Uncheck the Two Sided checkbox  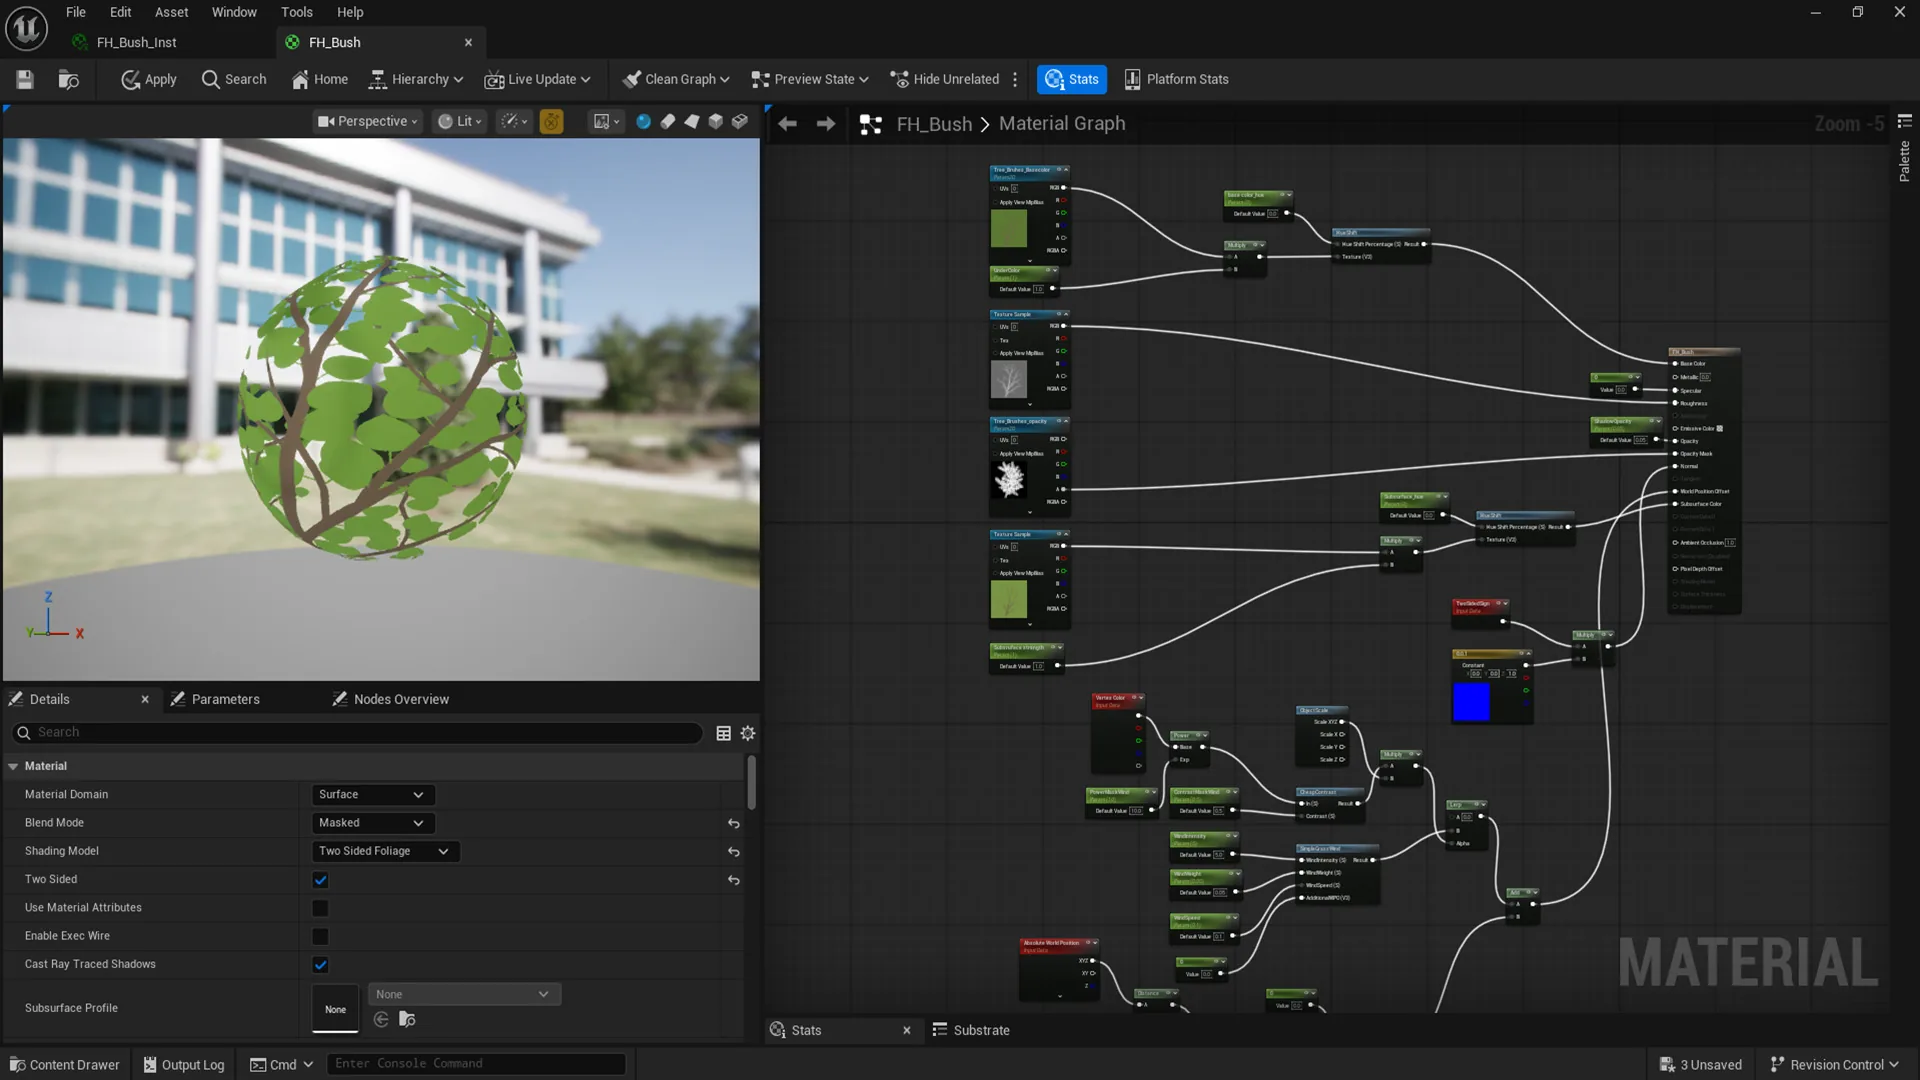[x=320, y=880]
